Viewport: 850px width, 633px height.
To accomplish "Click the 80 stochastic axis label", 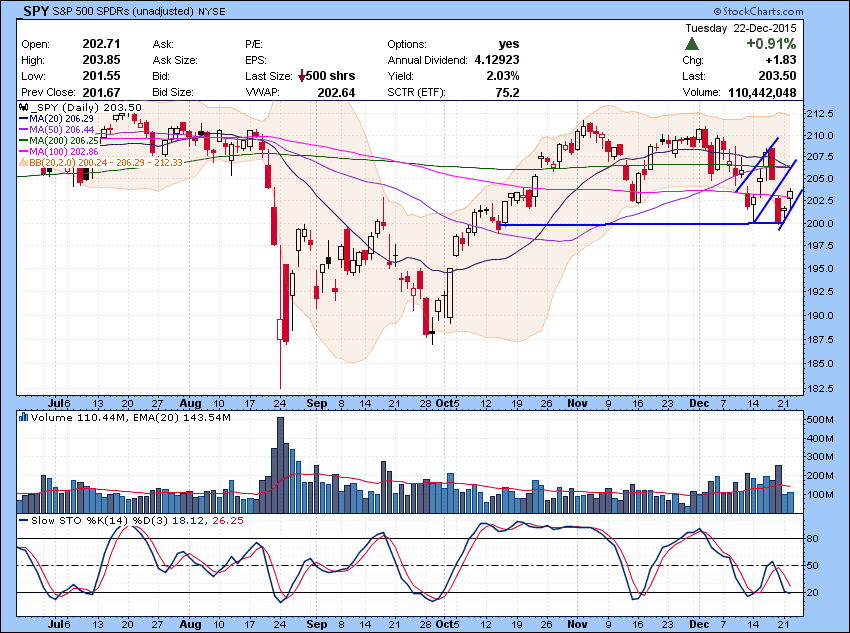I will [x=813, y=539].
